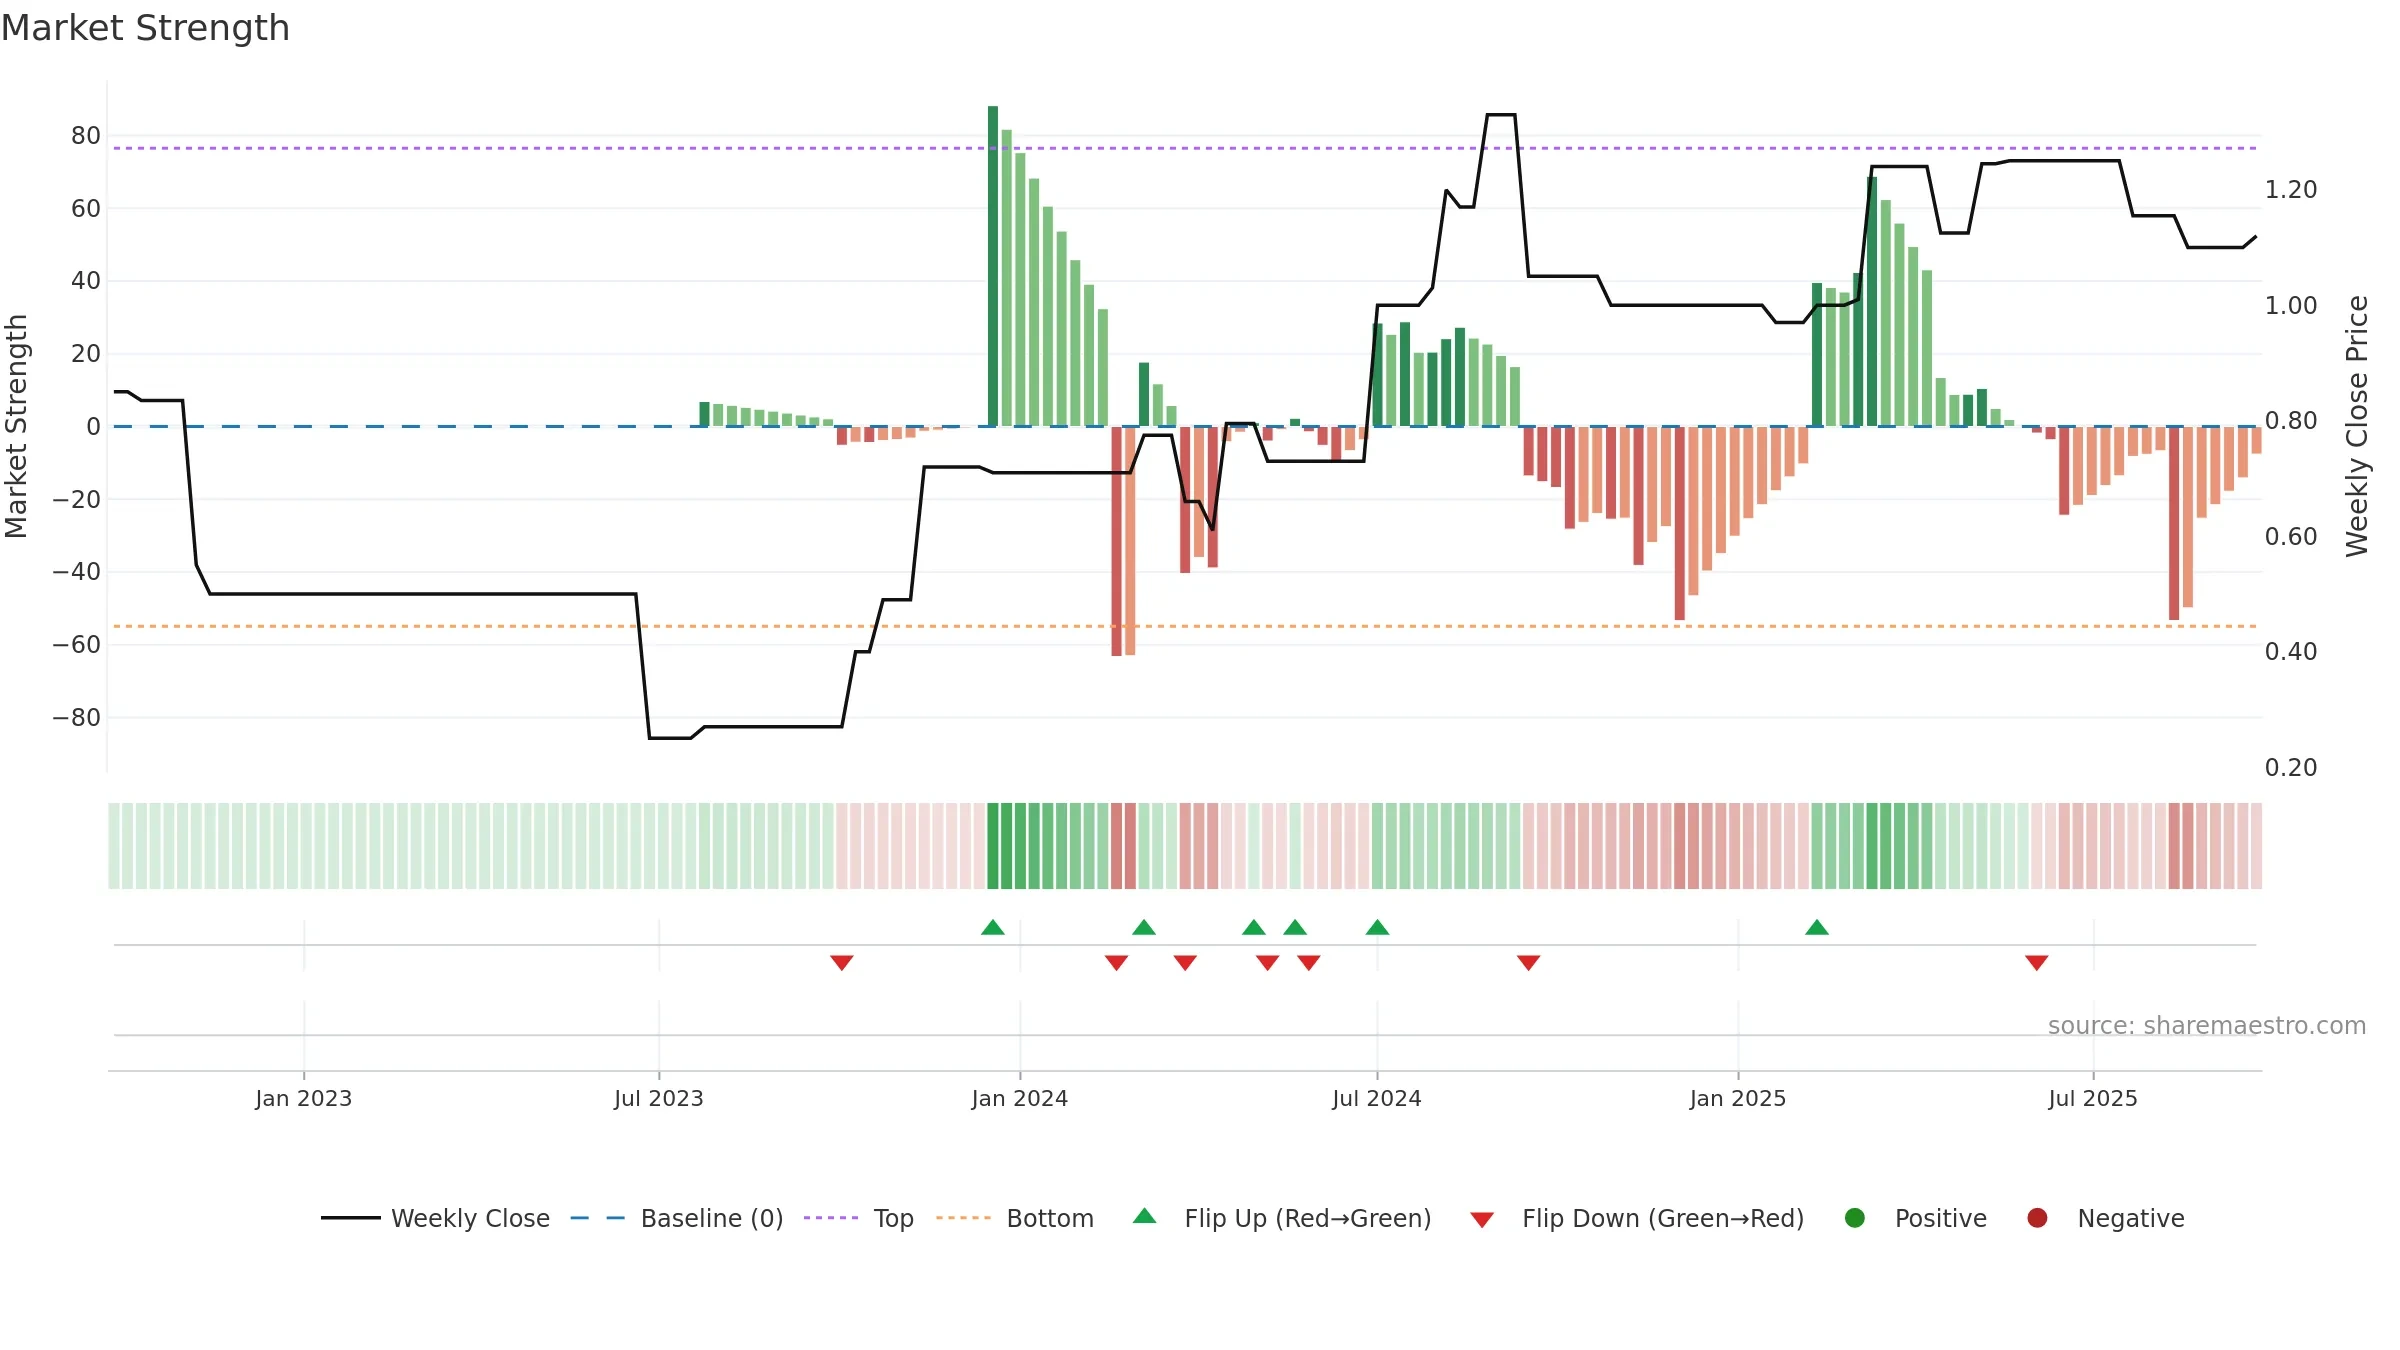The height and width of the screenshot is (1350, 2400).
Task: Click the Flip Down marker after Jul 2024
Action: [1528, 963]
